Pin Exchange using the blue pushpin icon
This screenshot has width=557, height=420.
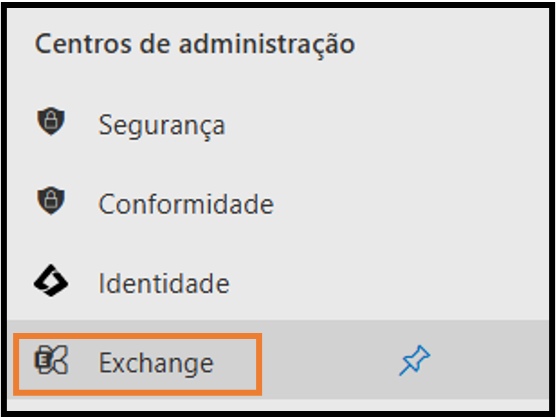tap(415, 360)
